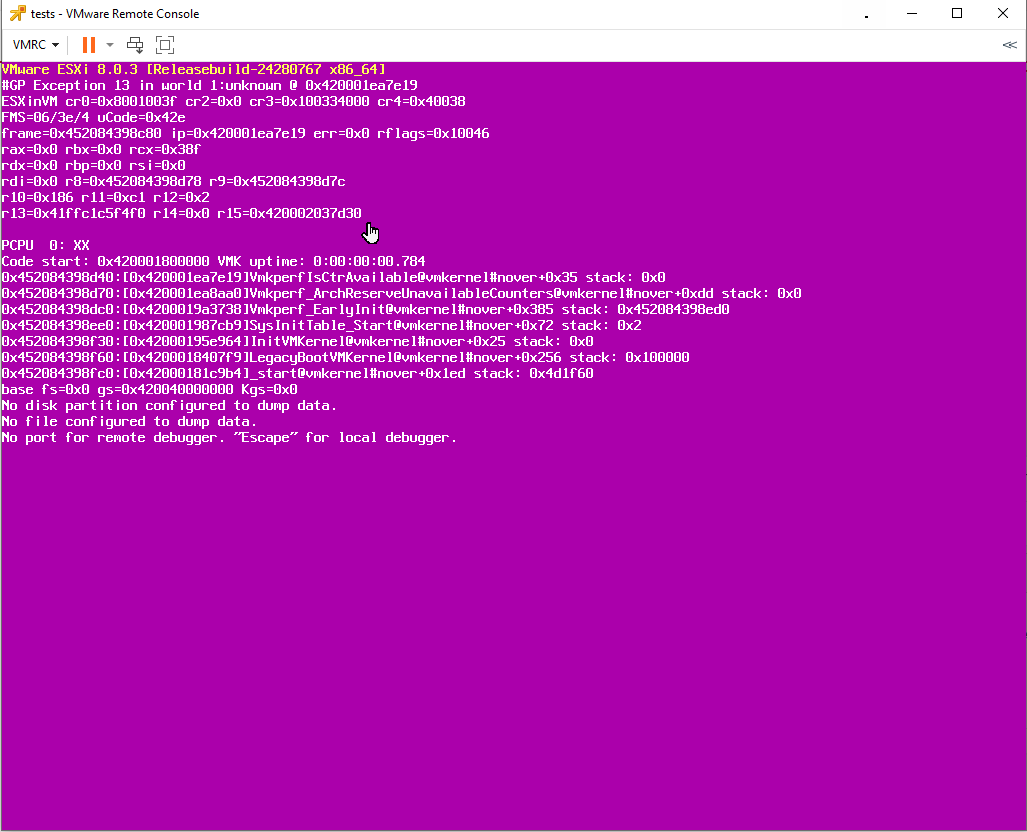Screen dimensions: 1027x832
Task: Click the "Code start: 0x420001800000" uptime line
Action: click(214, 261)
